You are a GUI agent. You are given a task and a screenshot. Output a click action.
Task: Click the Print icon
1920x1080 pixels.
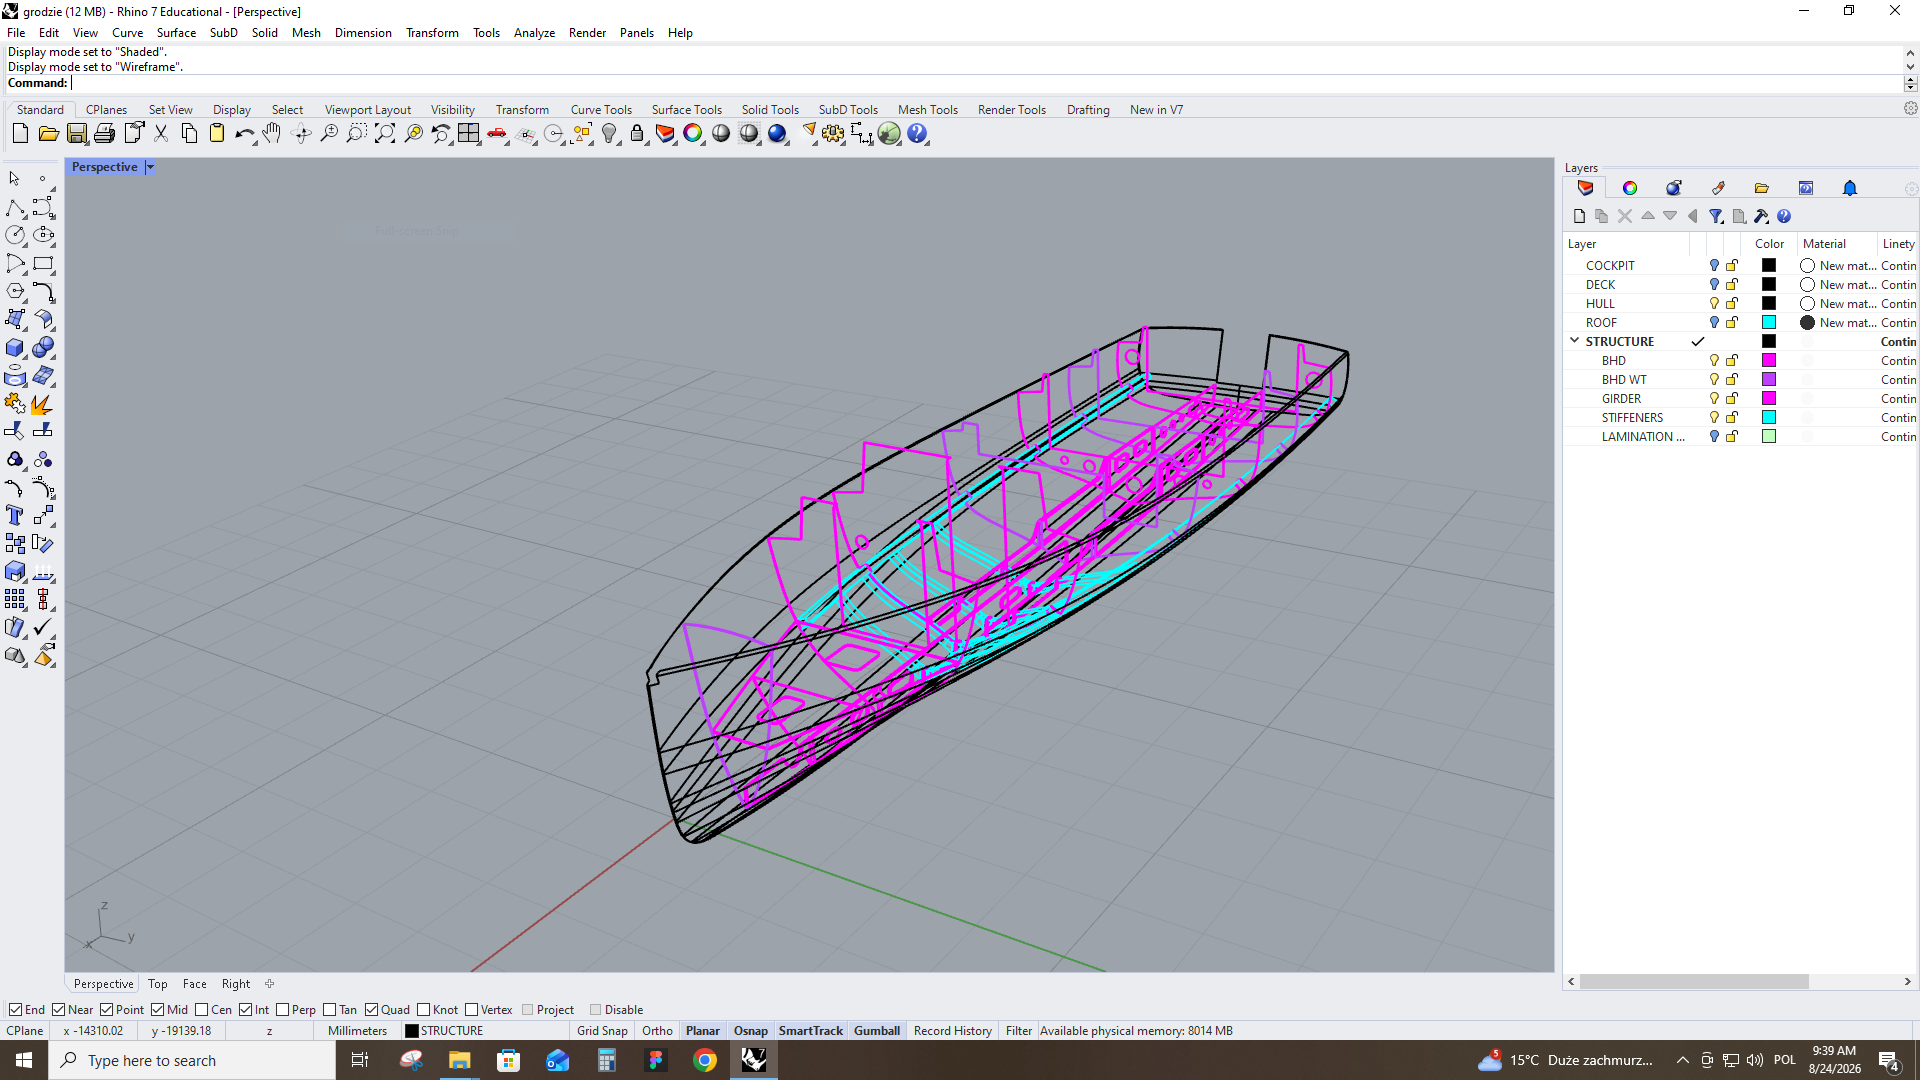[x=105, y=134]
